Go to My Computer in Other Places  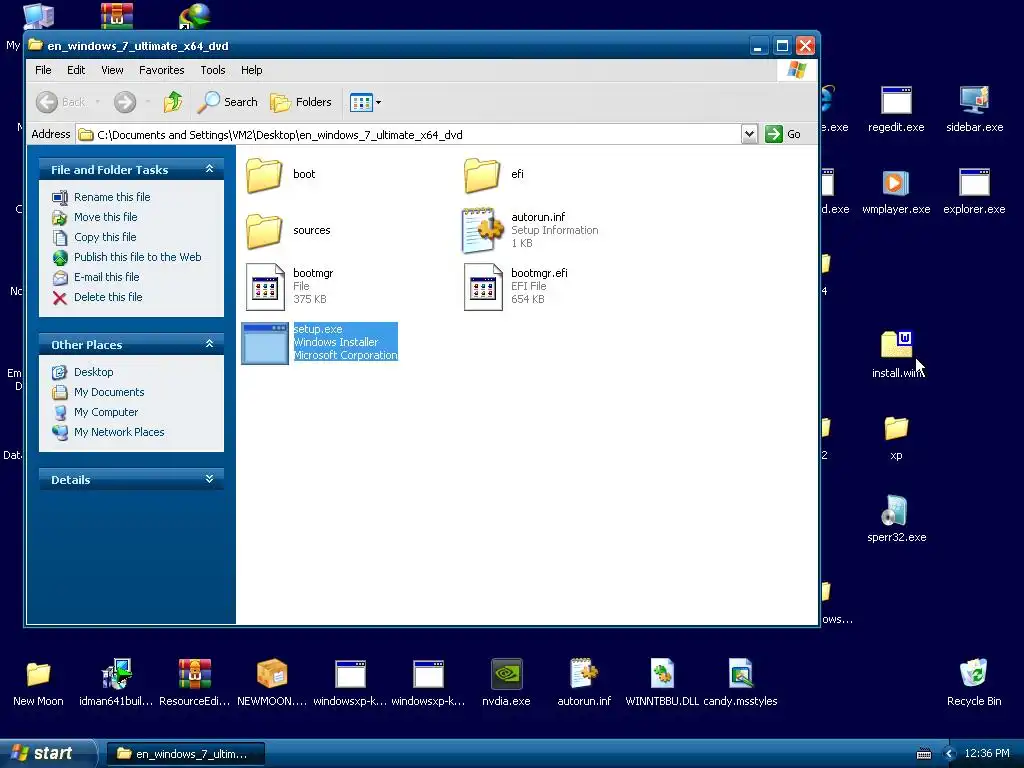coord(106,412)
